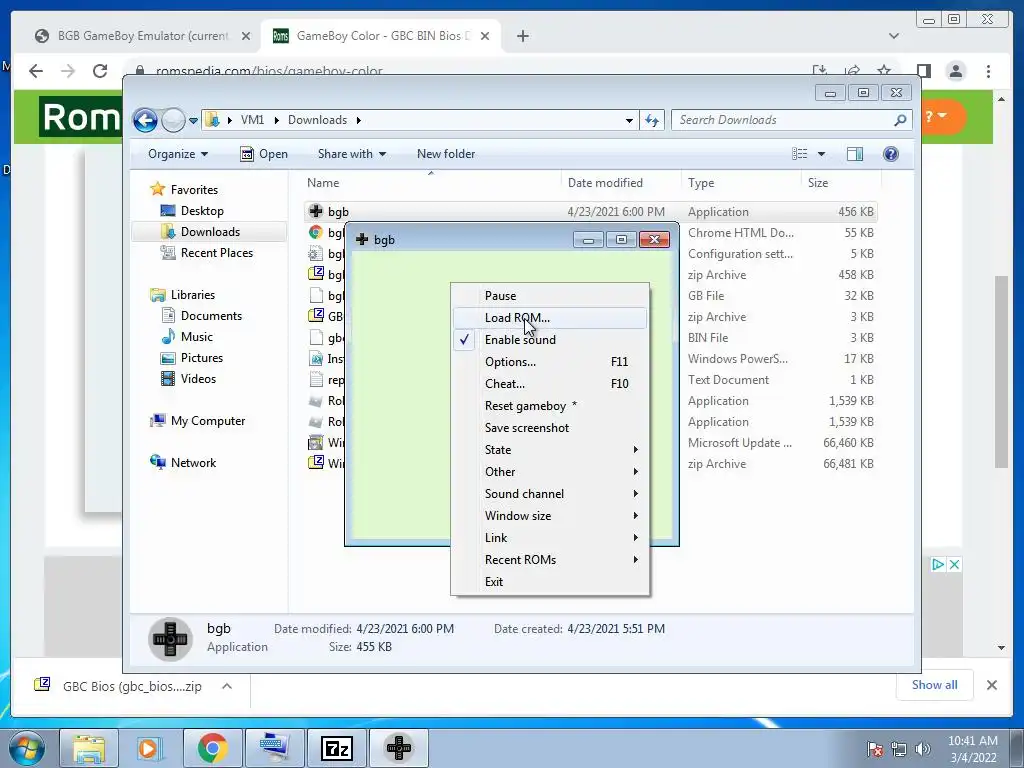Select Pause in the bgb context menu

pyautogui.click(x=550, y=295)
